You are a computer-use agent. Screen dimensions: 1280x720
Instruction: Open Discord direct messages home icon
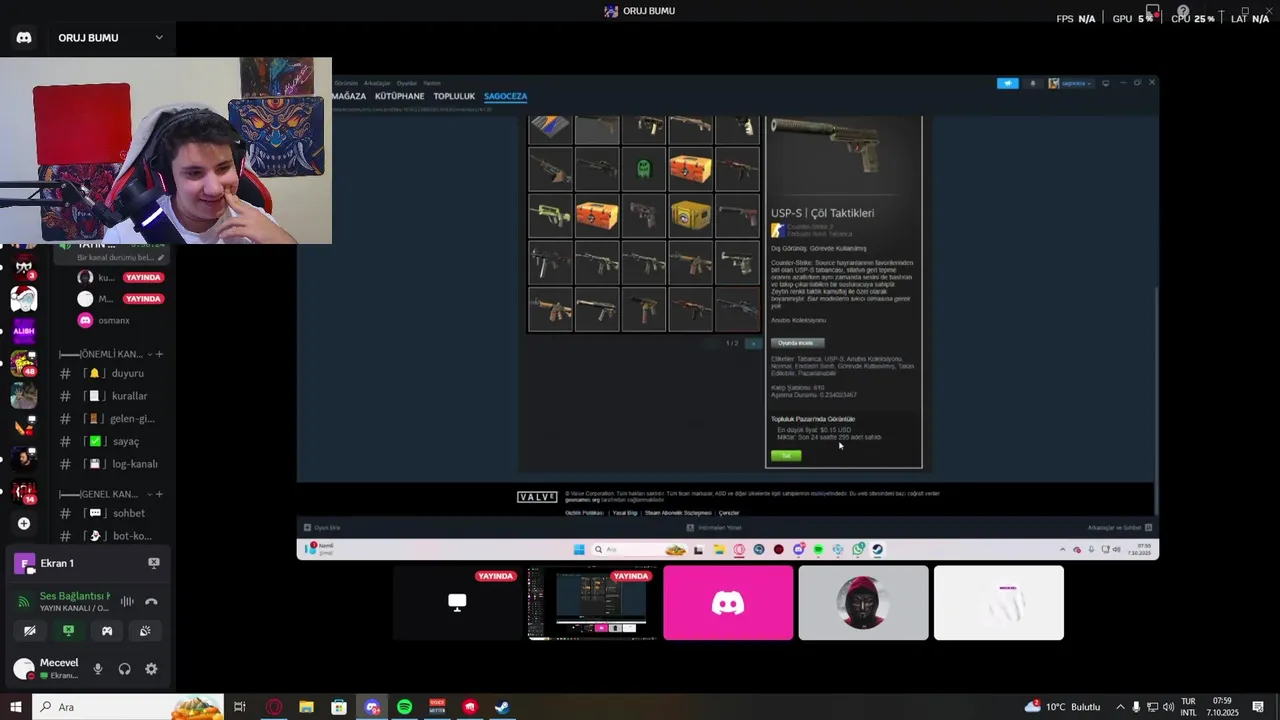(x=24, y=38)
